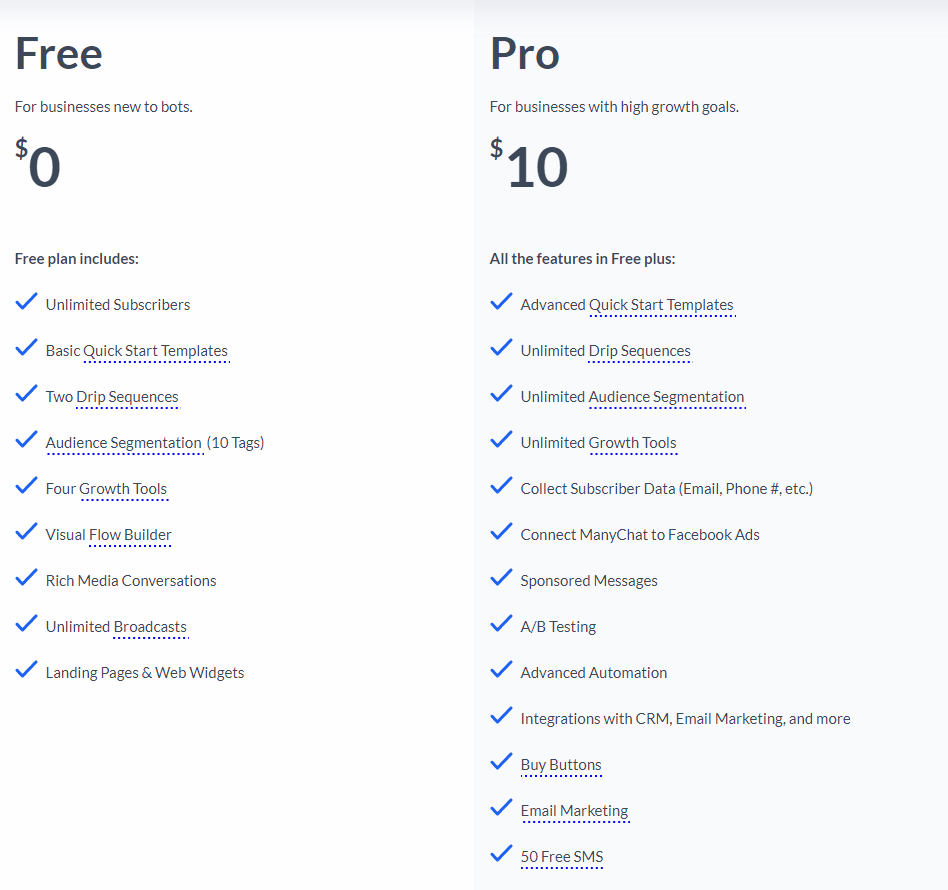
Task: Click the Buy Buttons link
Action: click(x=561, y=765)
